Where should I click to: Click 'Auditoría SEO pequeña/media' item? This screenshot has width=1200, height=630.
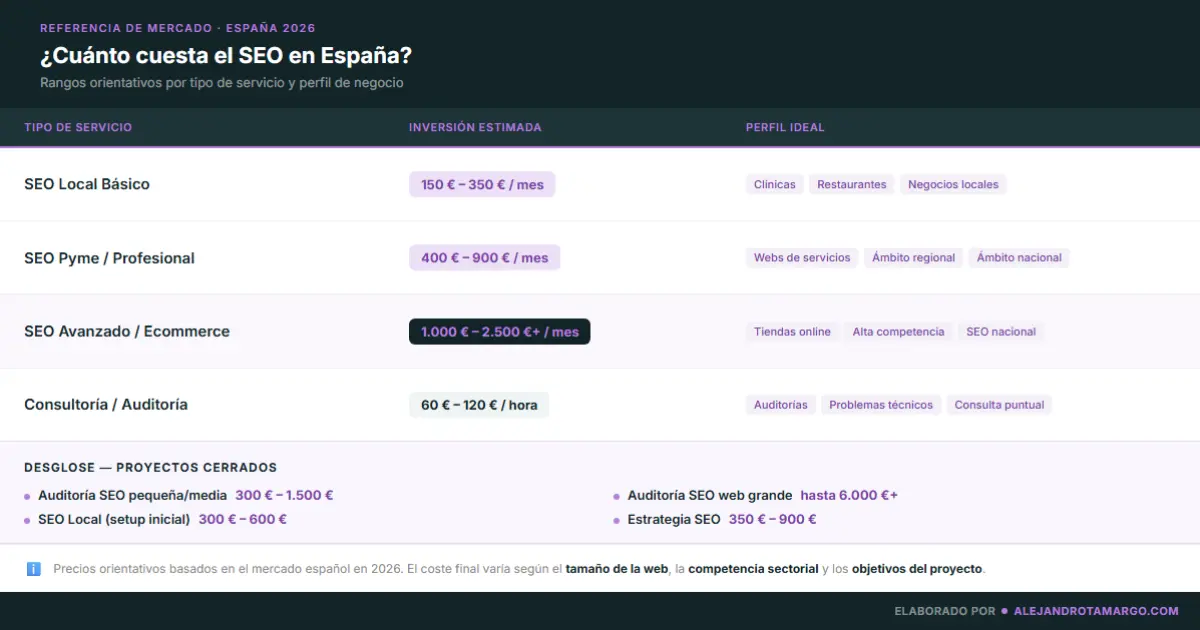point(132,495)
